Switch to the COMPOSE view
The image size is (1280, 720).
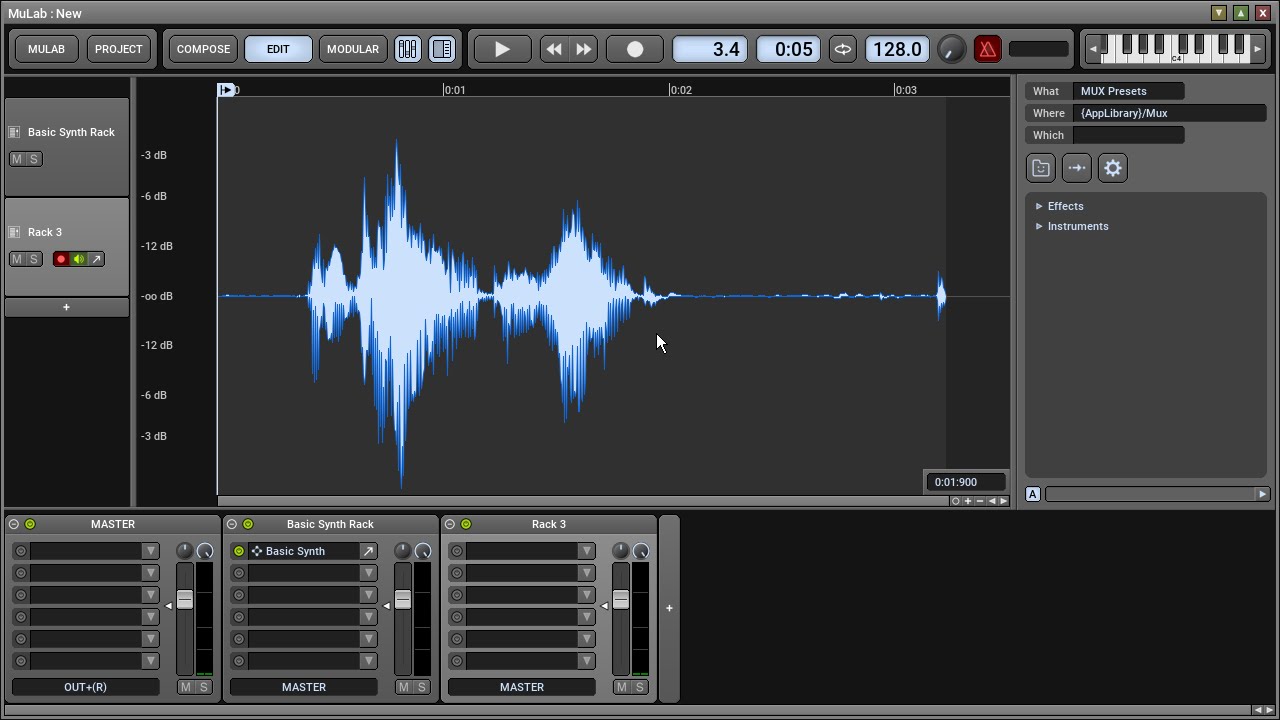tap(203, 49)
